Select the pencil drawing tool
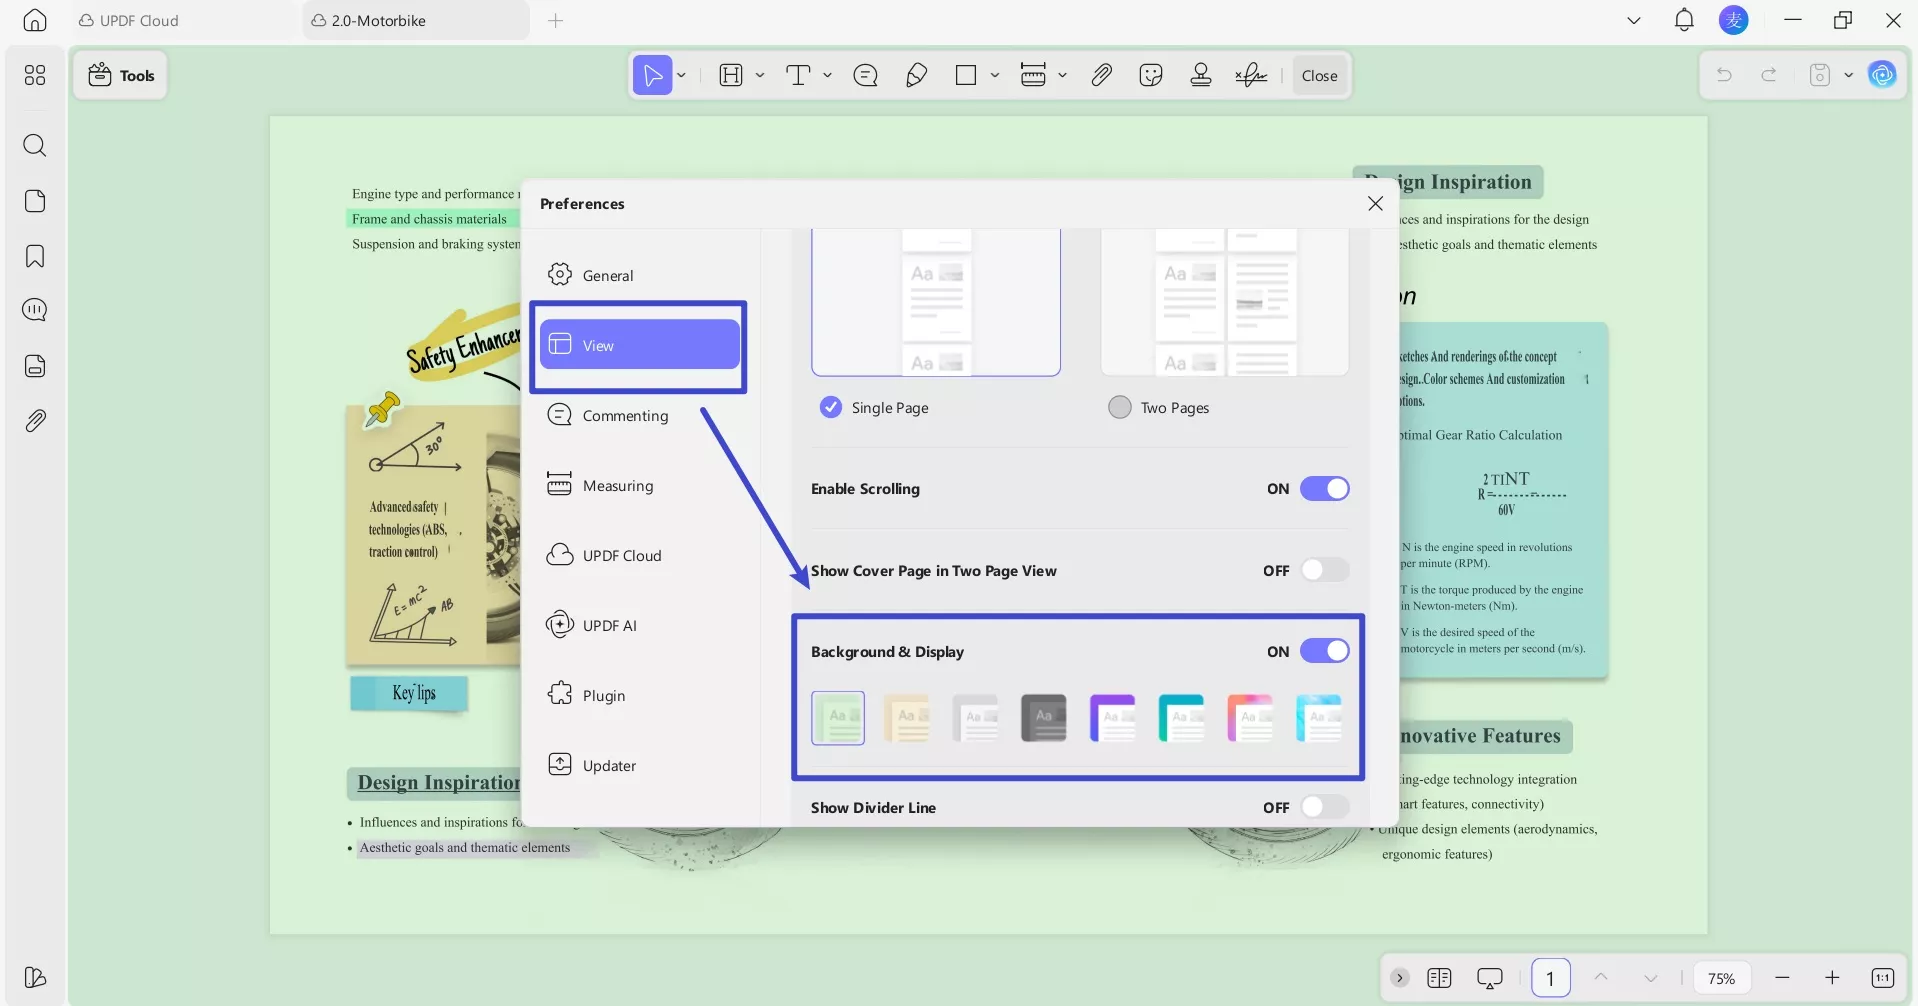Screen dimensions: 1918x1006 tap(916, 75)
